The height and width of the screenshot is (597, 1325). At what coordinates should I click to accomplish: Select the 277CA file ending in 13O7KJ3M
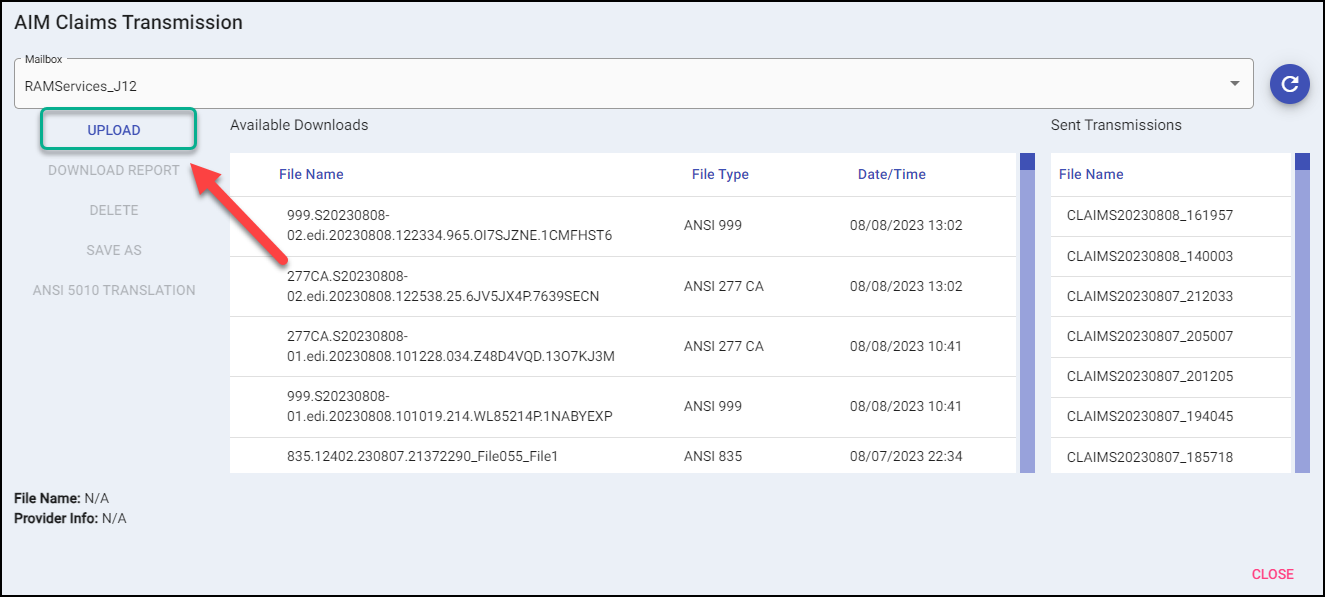pyautogui.click(x=450, y=346)
